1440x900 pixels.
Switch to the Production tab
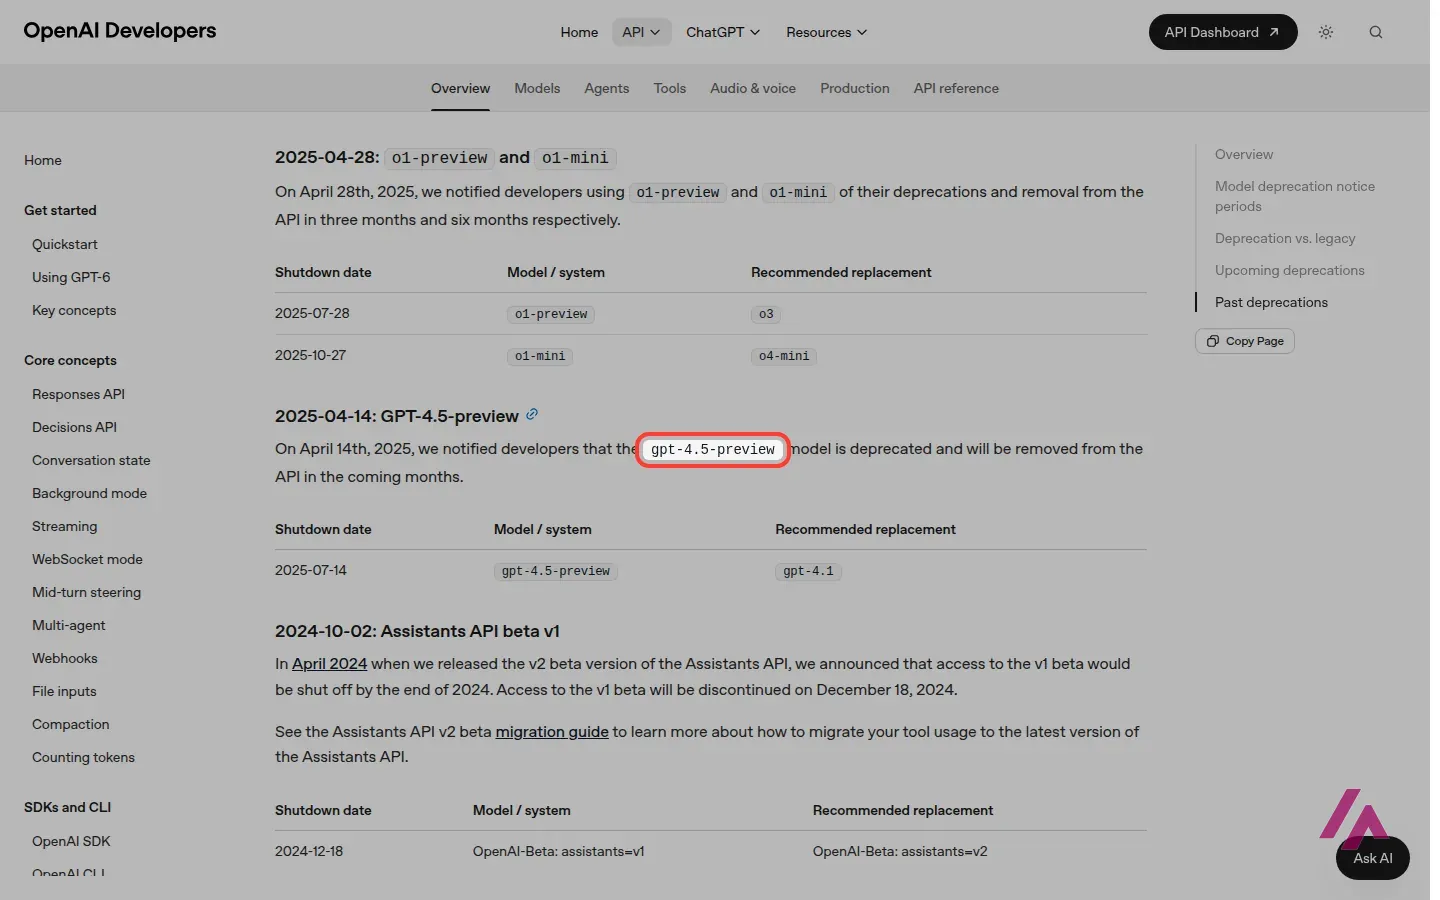855,88
